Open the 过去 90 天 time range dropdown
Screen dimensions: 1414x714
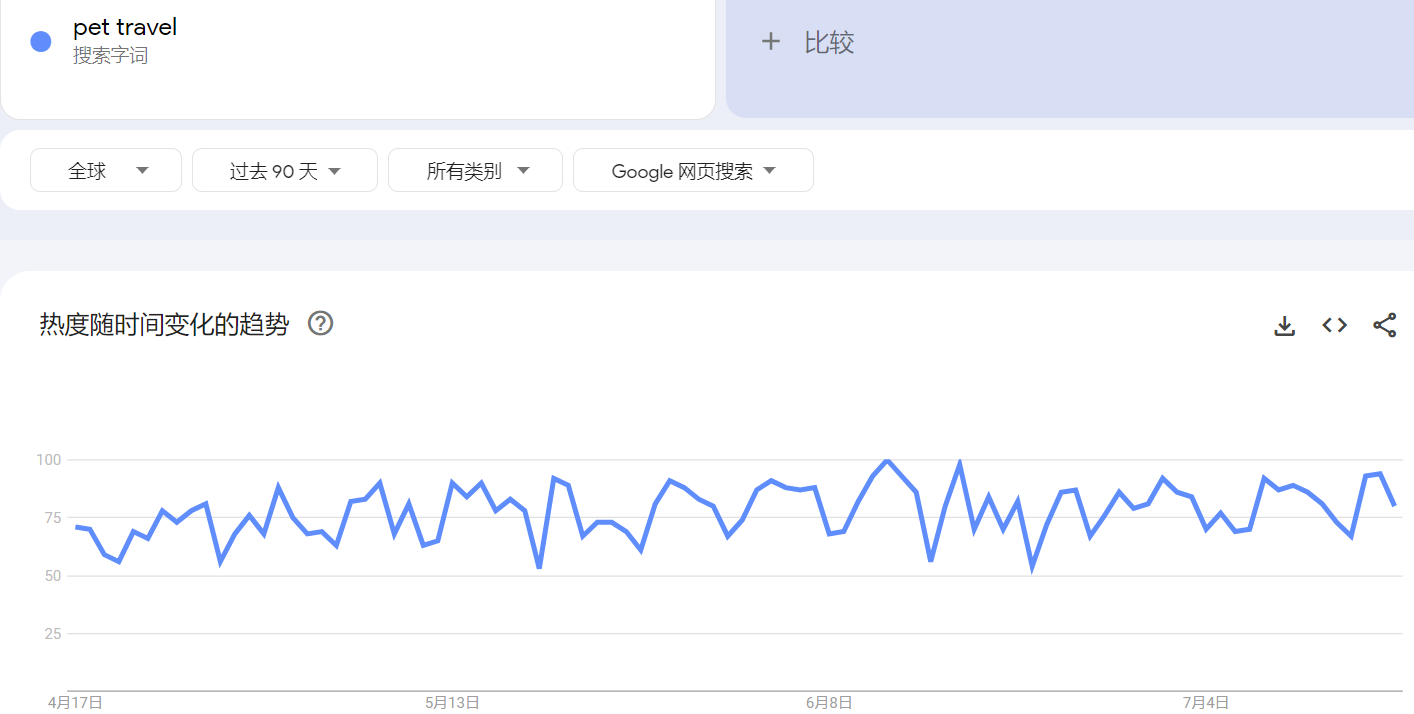(x=285, y=170)
